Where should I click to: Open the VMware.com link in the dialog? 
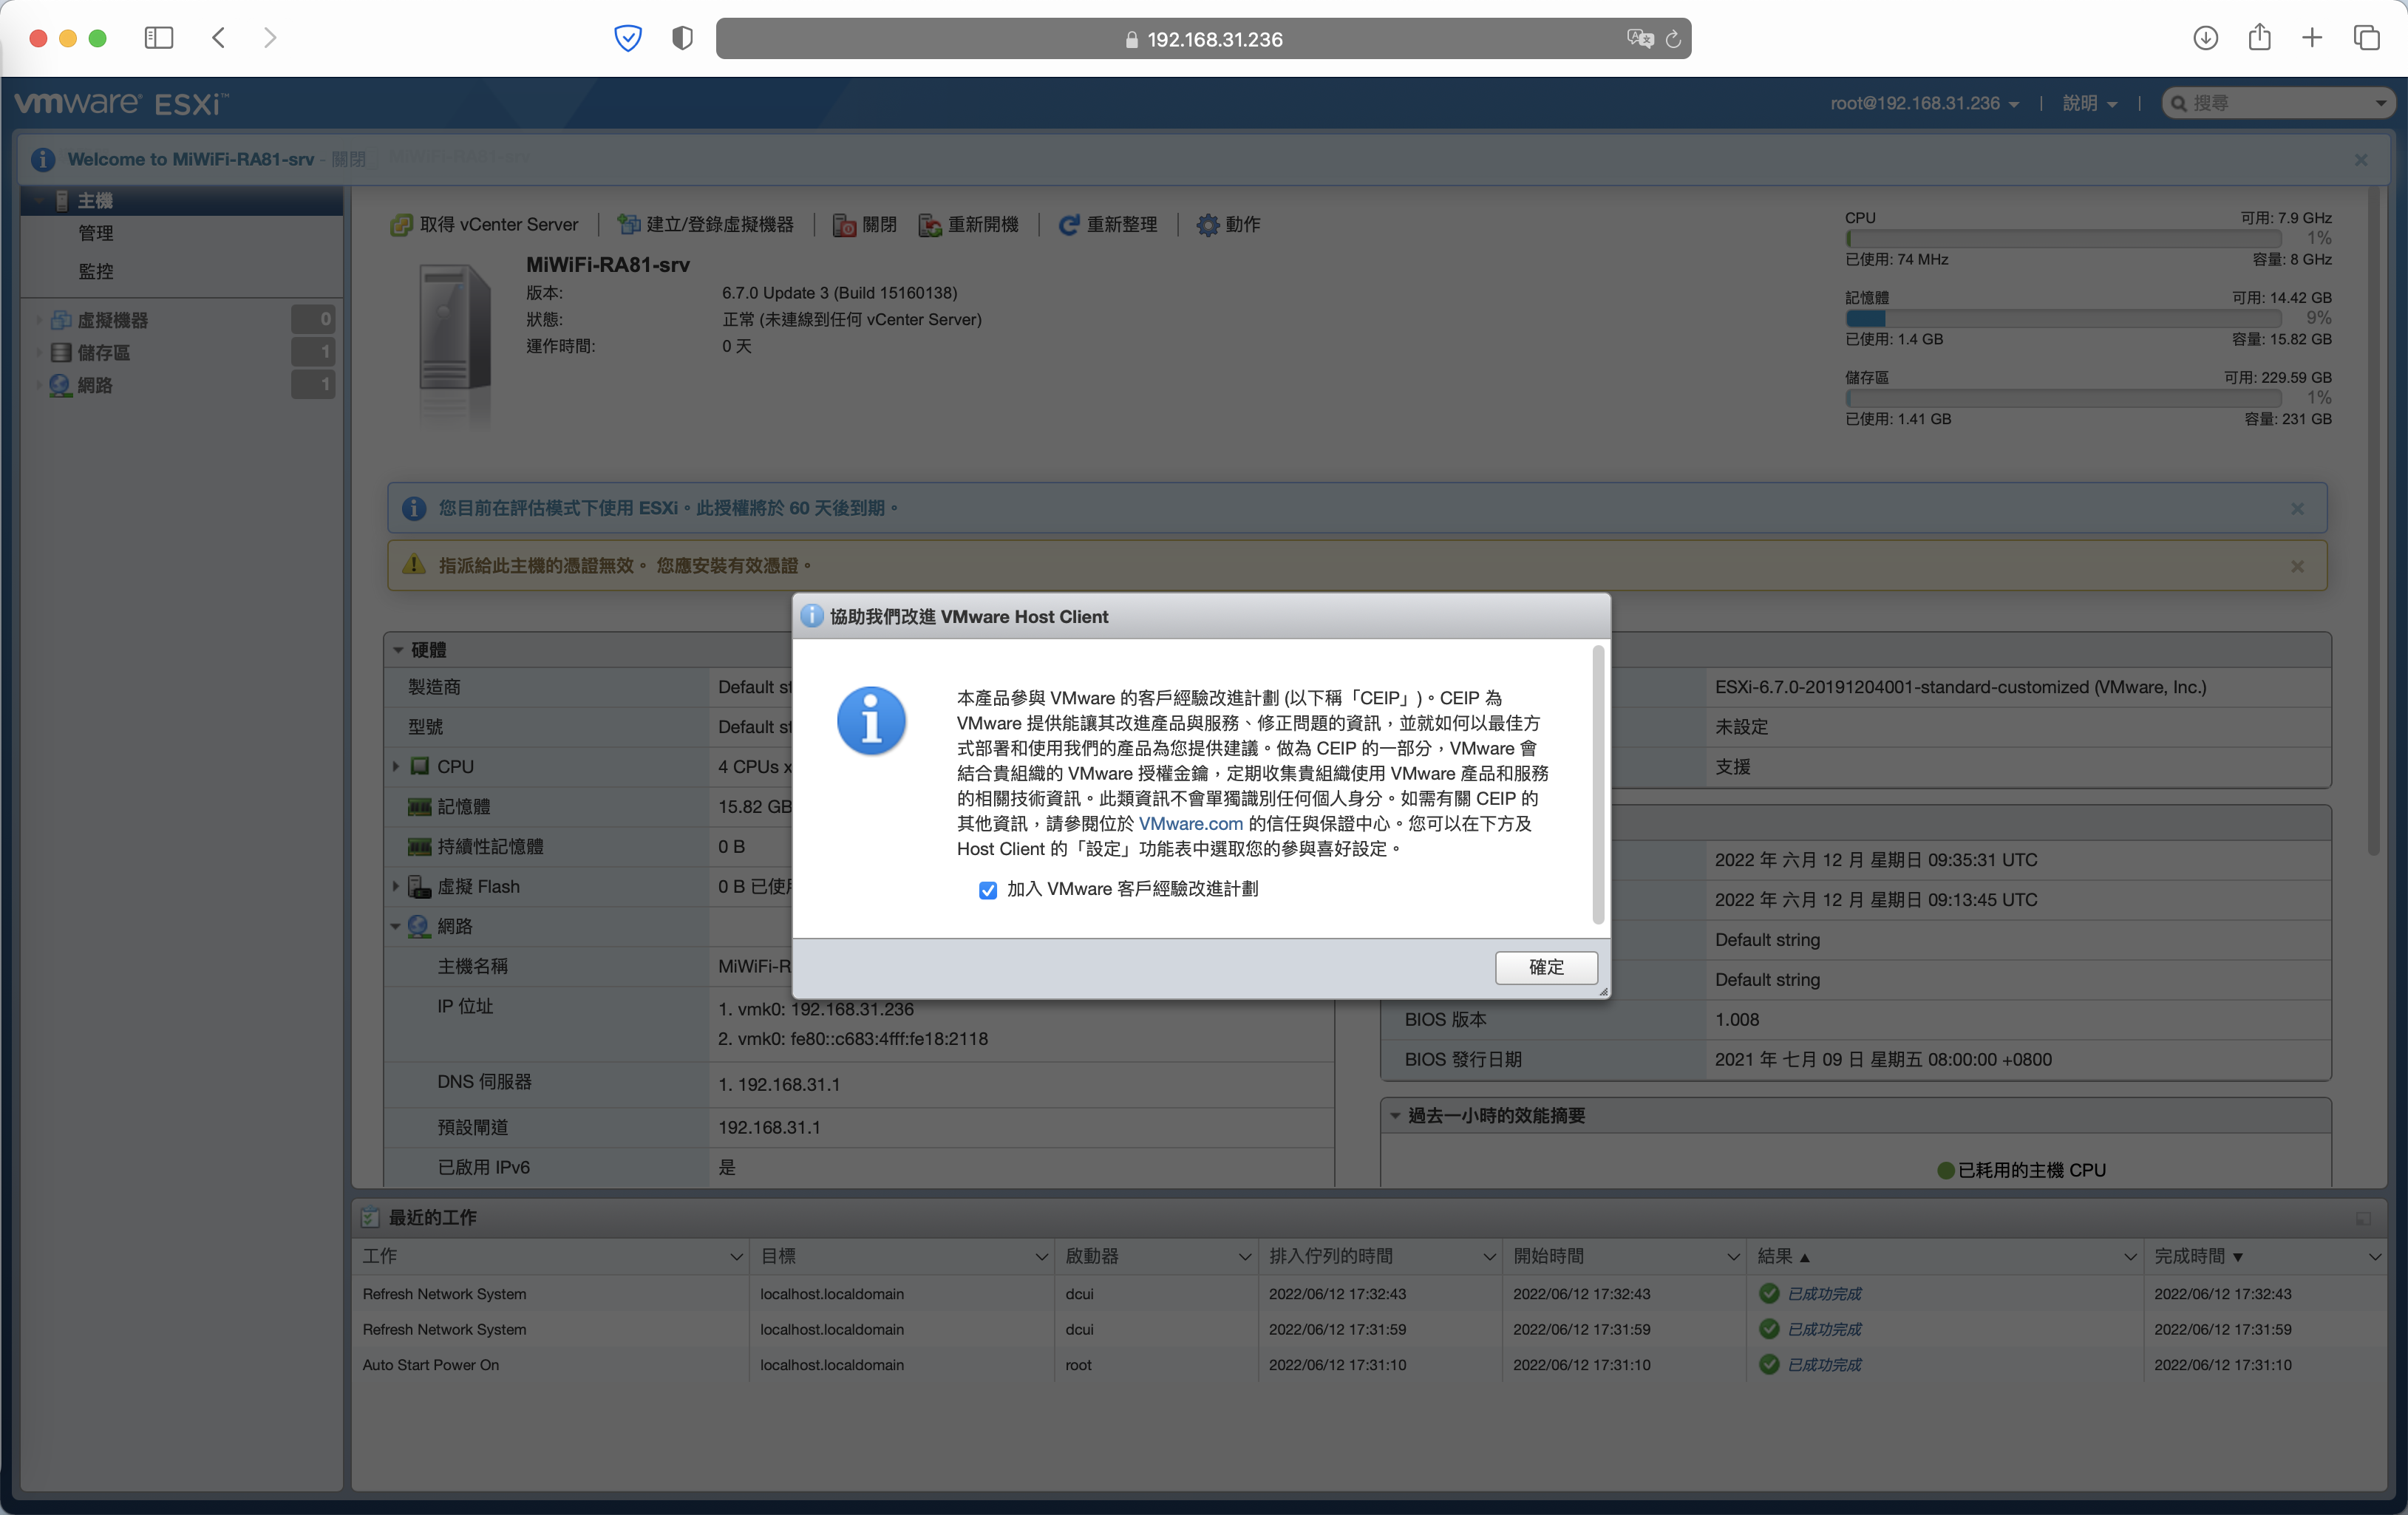coord(1190,824)
